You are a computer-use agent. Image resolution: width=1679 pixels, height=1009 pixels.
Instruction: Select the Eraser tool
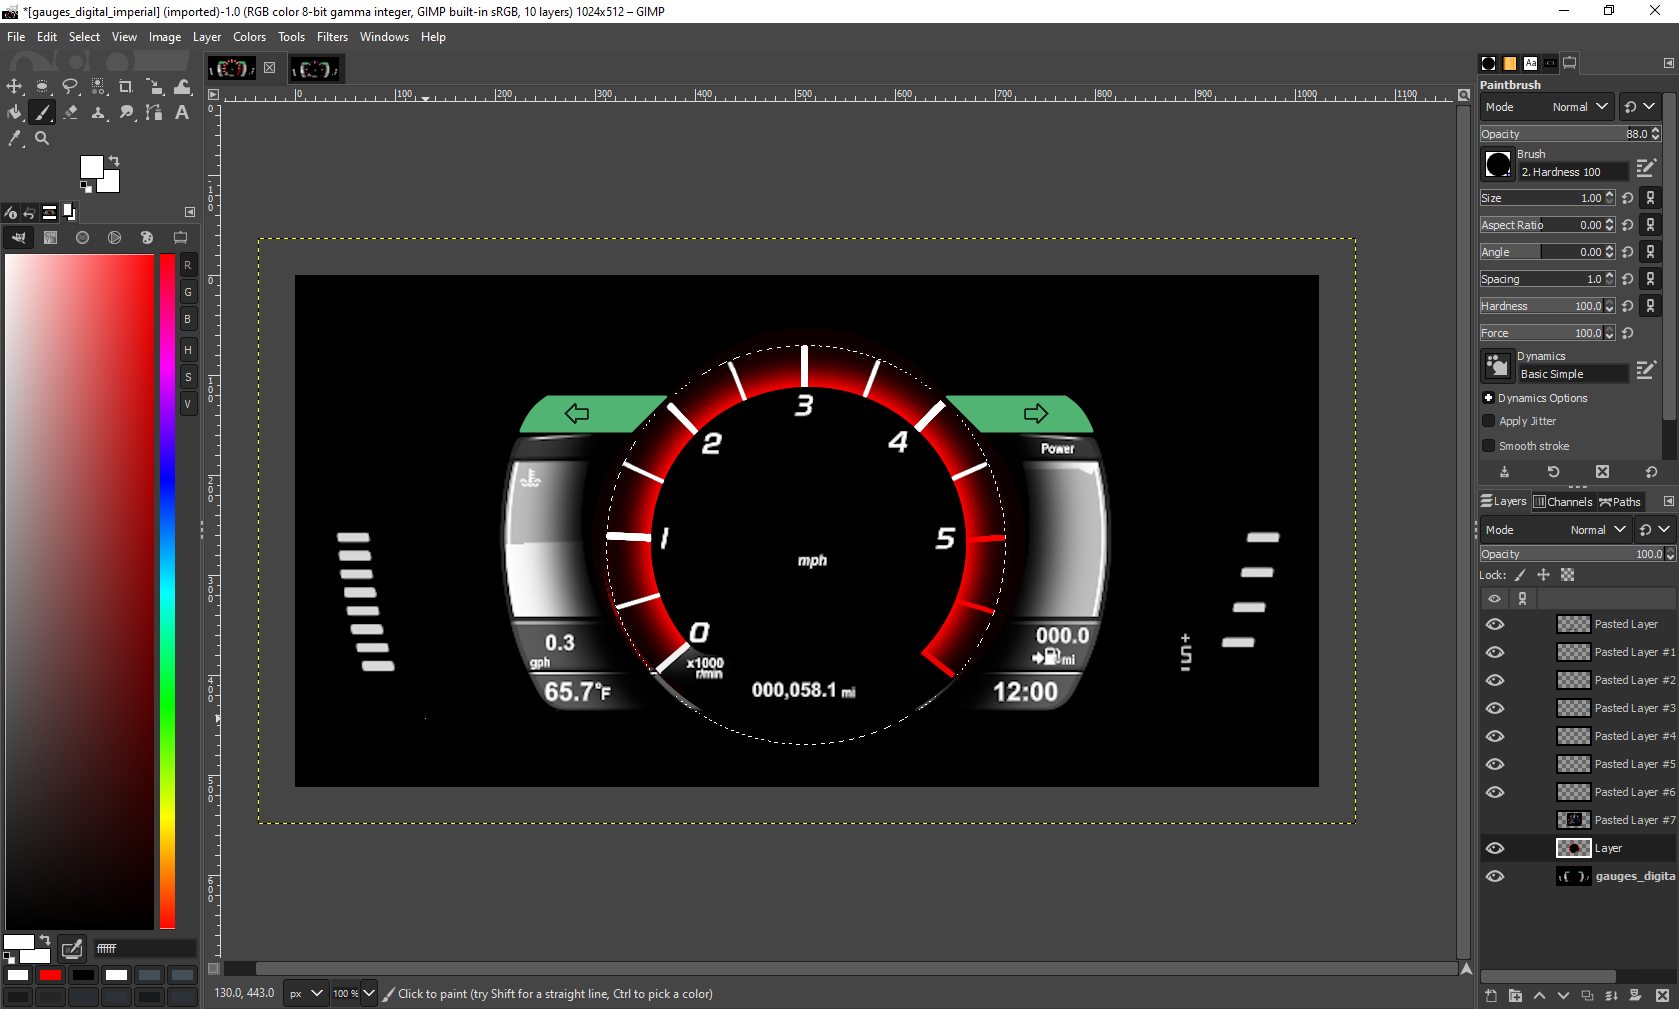tap(70, 113)
